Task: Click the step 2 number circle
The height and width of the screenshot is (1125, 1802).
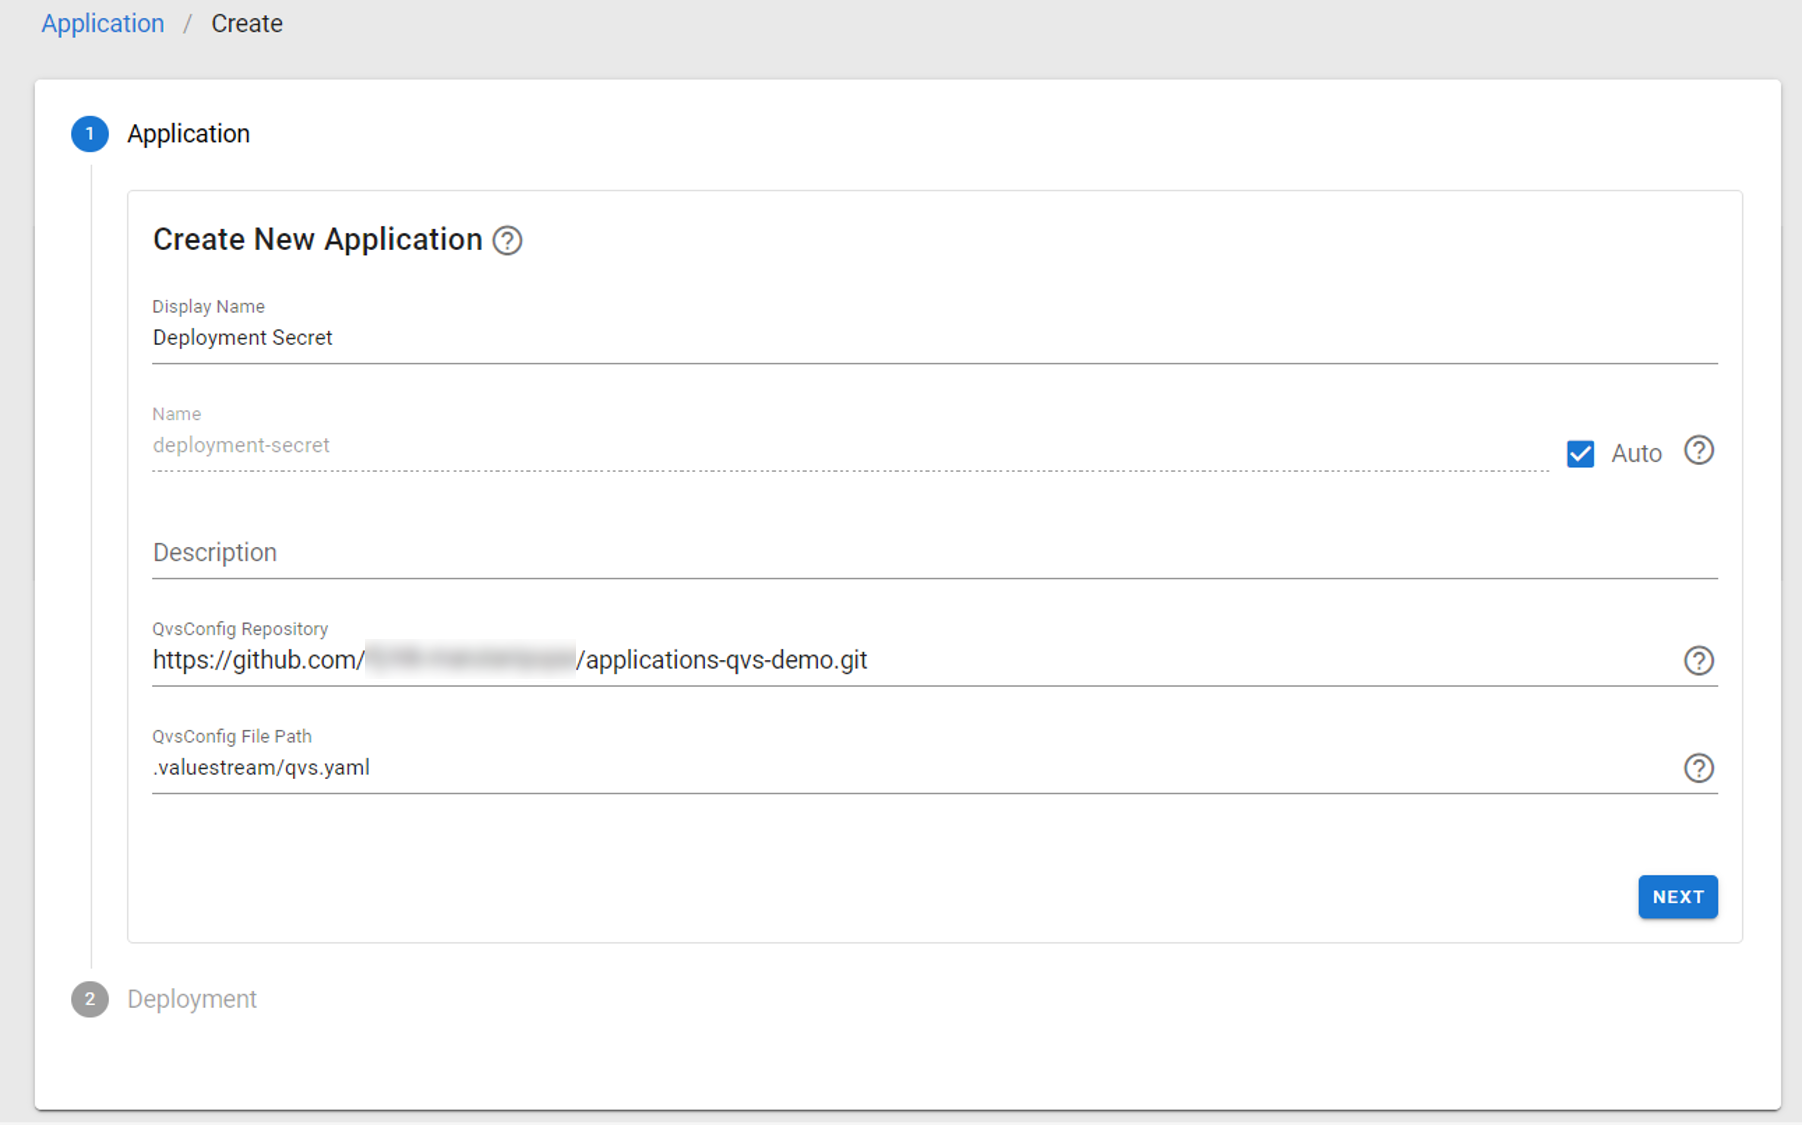Action: [90, 999]
